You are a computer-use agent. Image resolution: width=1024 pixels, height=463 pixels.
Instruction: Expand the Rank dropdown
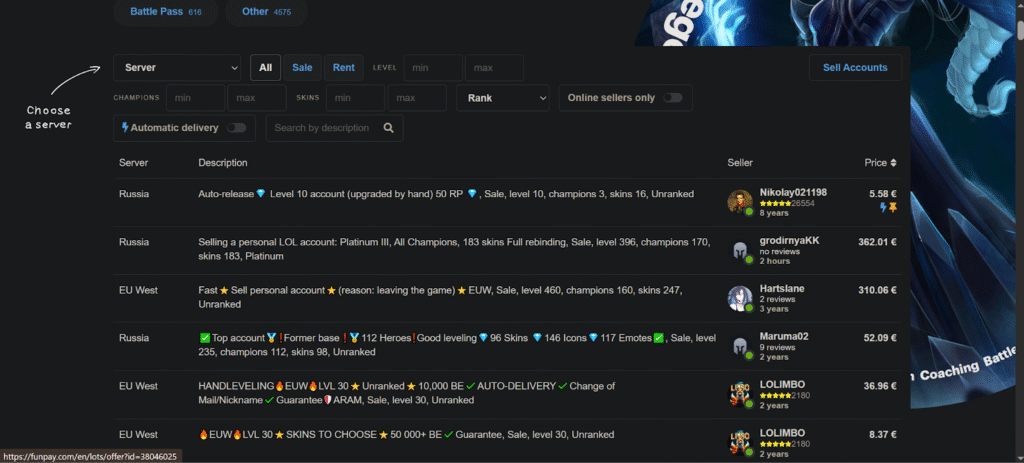[502, 98]
